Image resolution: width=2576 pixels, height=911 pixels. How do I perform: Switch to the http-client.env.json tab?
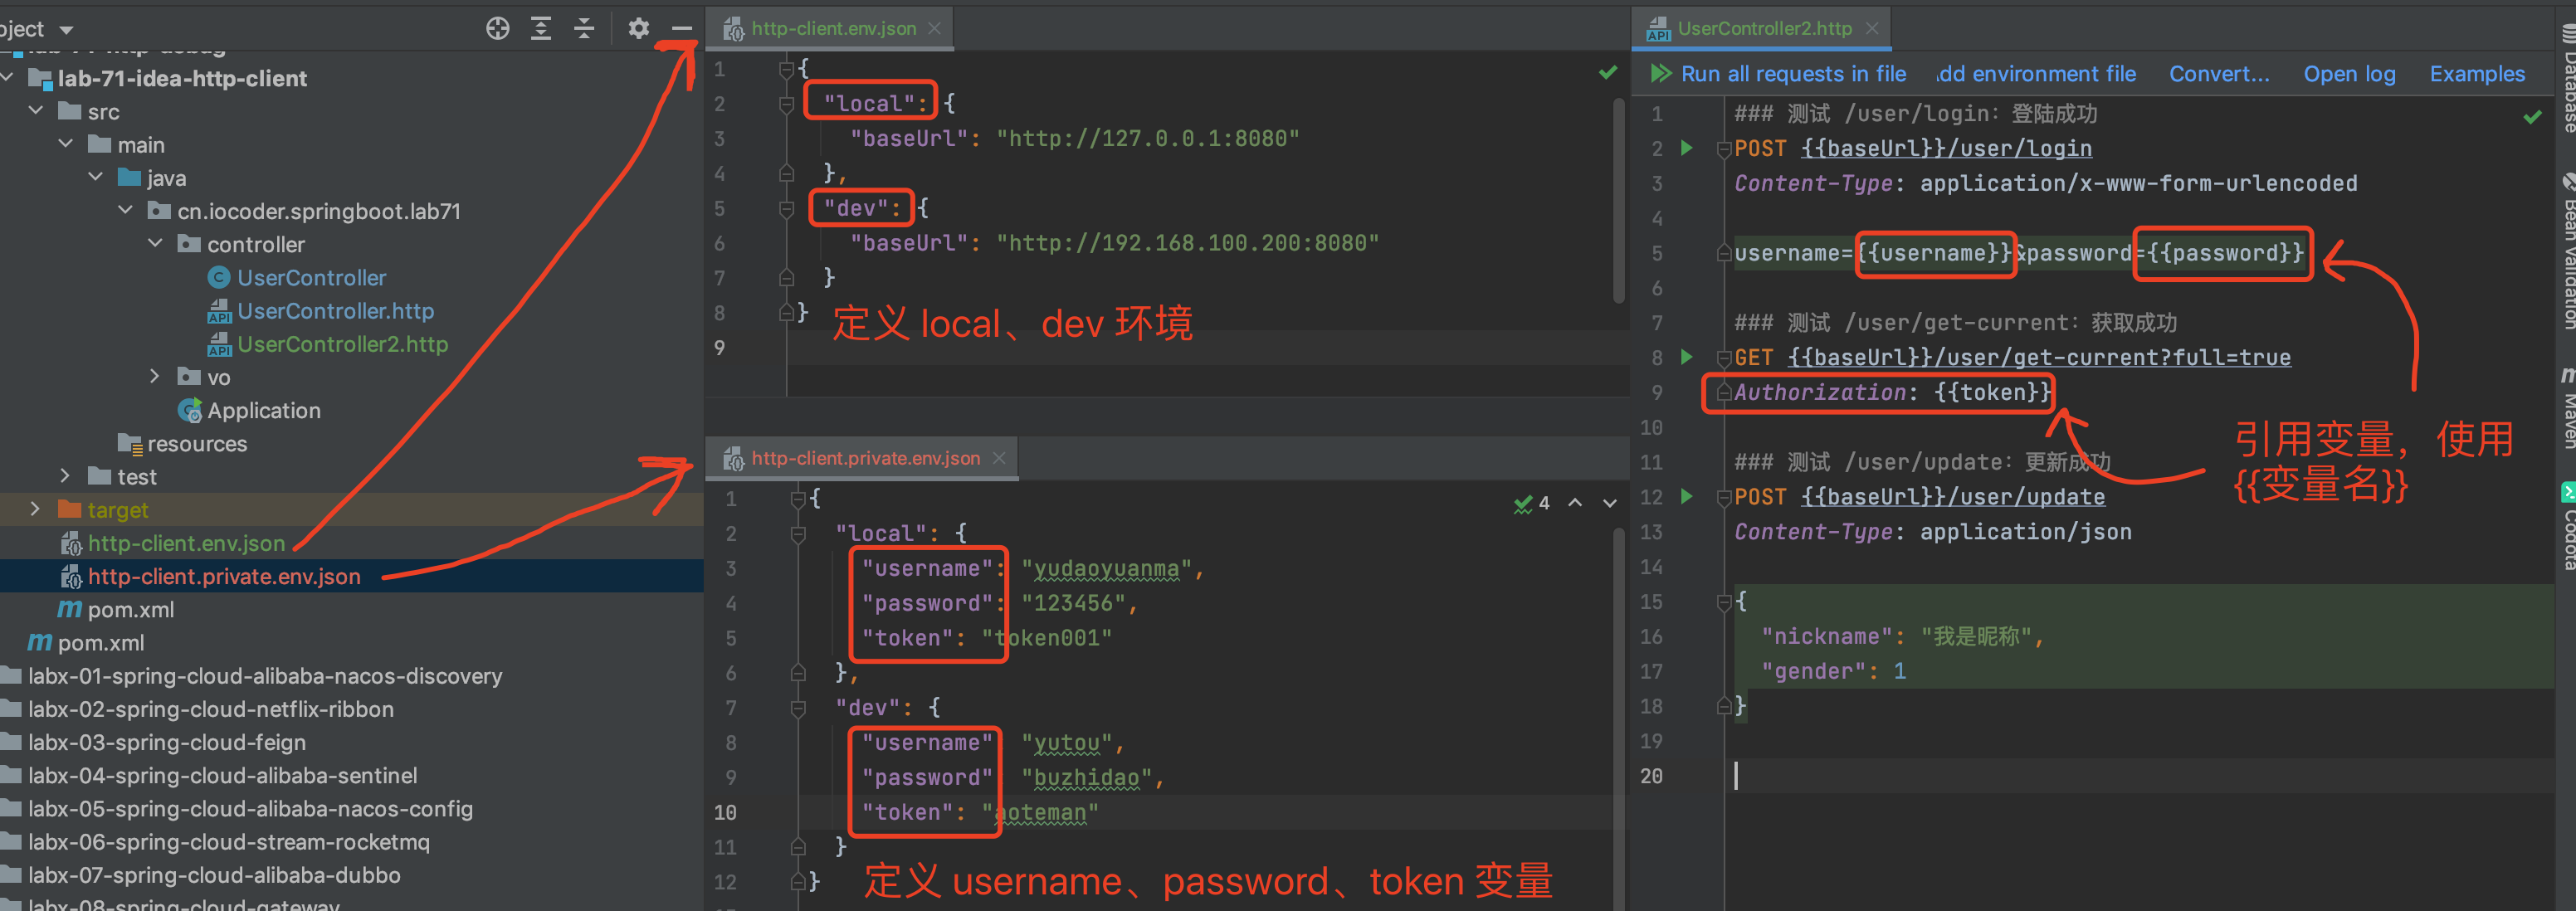[832, 29]
